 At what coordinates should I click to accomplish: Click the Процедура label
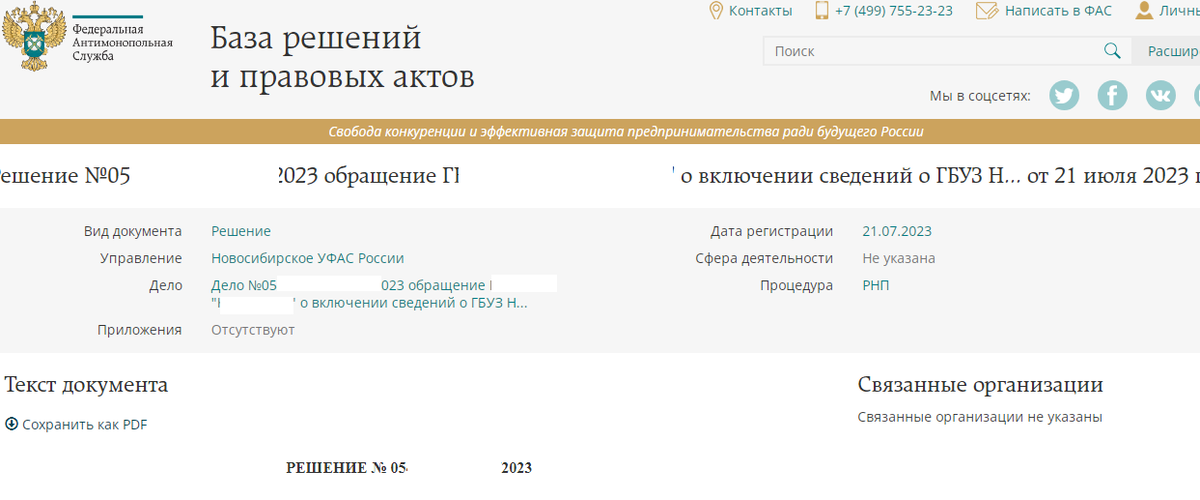tap(796, 285)
